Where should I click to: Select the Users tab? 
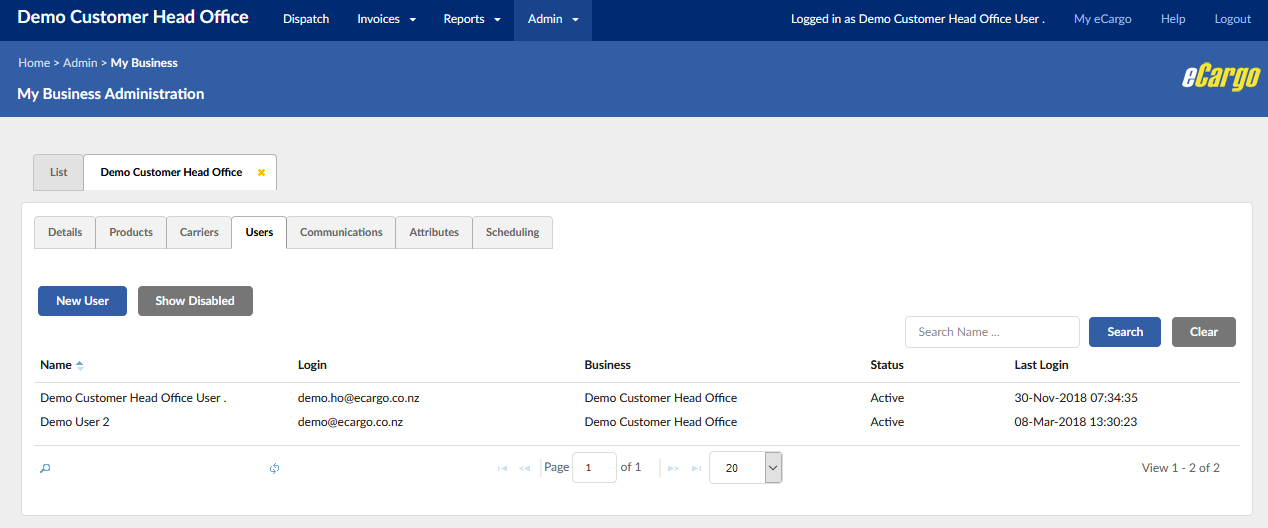pyautogui.click(x=259, y=232)
